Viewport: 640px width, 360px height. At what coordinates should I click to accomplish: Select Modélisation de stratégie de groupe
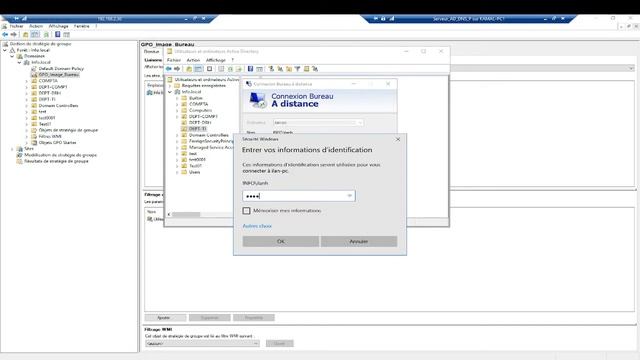tap(60, 155)
